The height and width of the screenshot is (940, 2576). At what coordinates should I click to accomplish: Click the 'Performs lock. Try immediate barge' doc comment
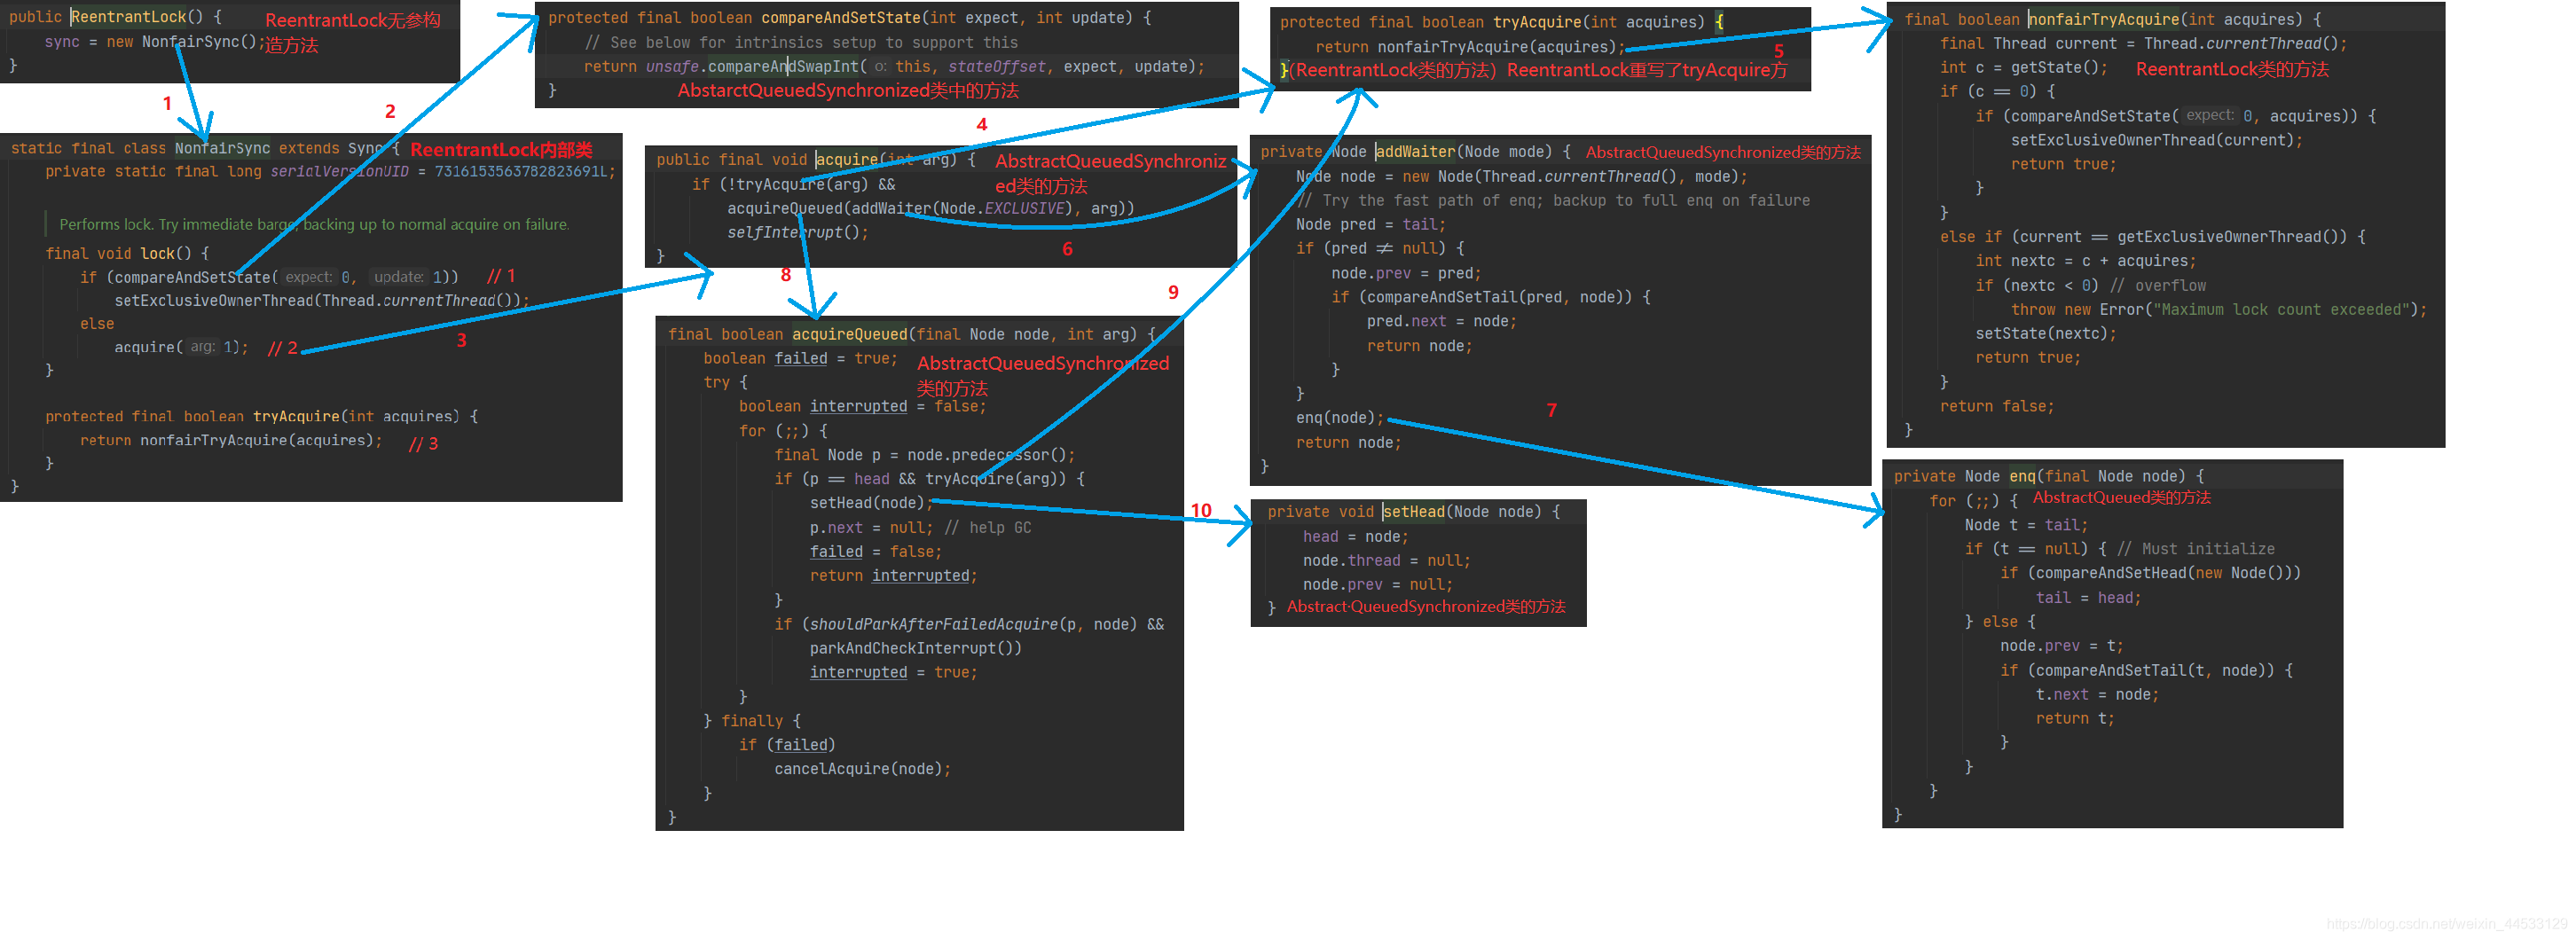click(314, 225)
